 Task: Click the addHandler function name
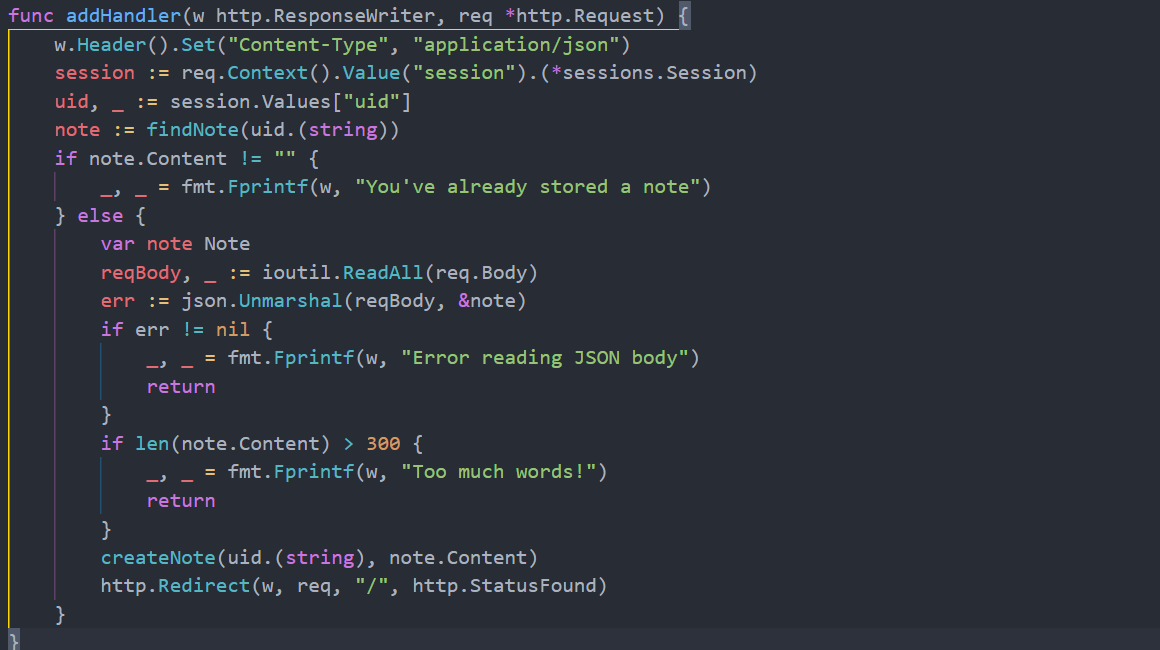pyautogui.click(x=124, y=16)
